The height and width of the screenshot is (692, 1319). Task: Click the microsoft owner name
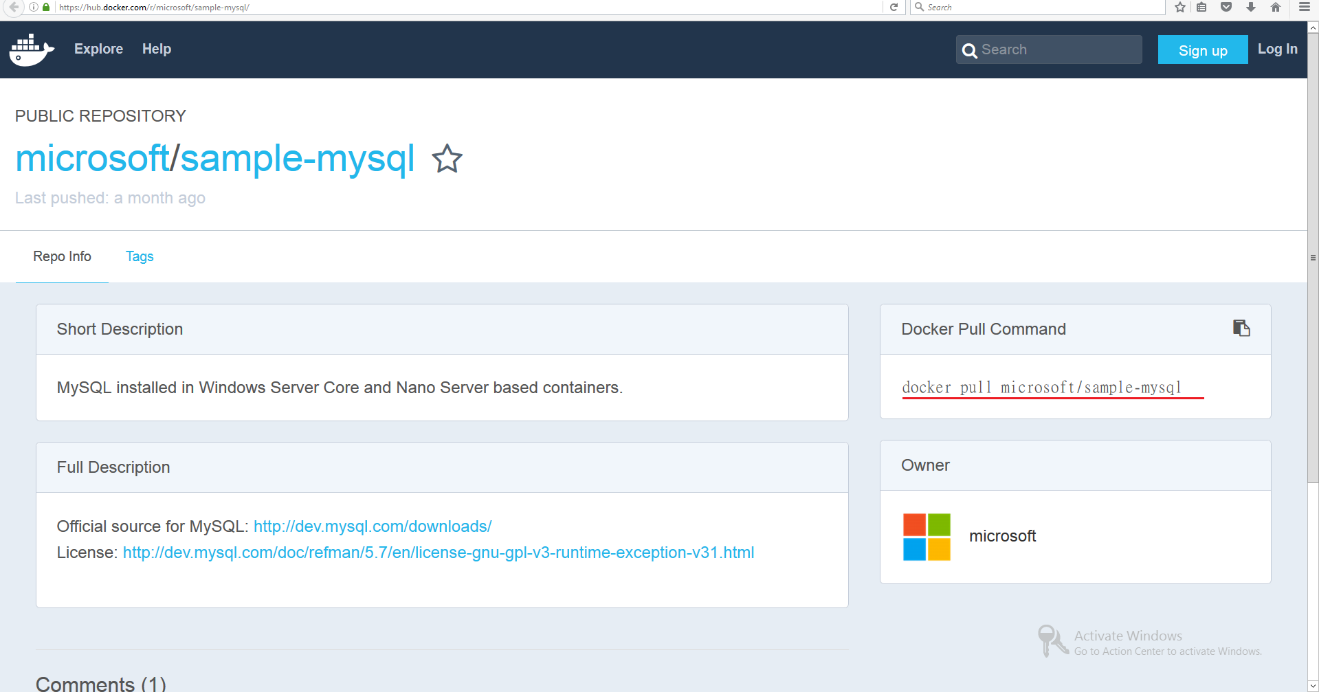tap(1003, 536)
